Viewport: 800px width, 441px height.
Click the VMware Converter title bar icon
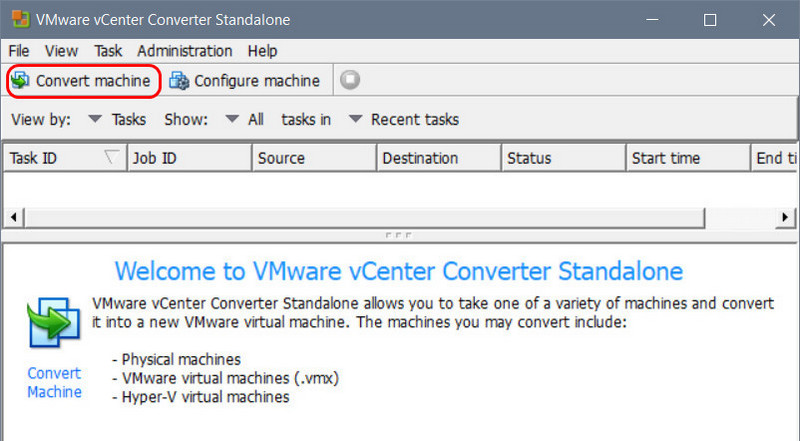coord(21,19)
